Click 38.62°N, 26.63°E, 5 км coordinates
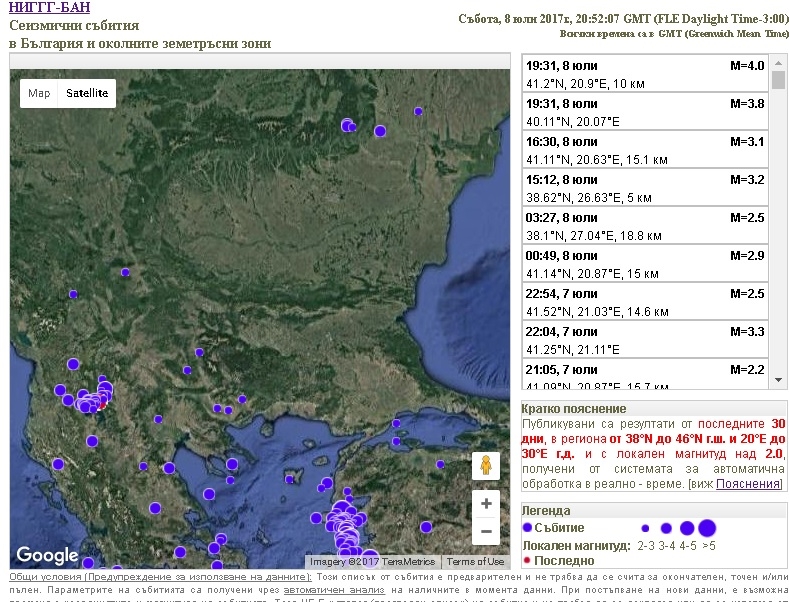This screenshot has width=789, height=602. tap(589, 197)
